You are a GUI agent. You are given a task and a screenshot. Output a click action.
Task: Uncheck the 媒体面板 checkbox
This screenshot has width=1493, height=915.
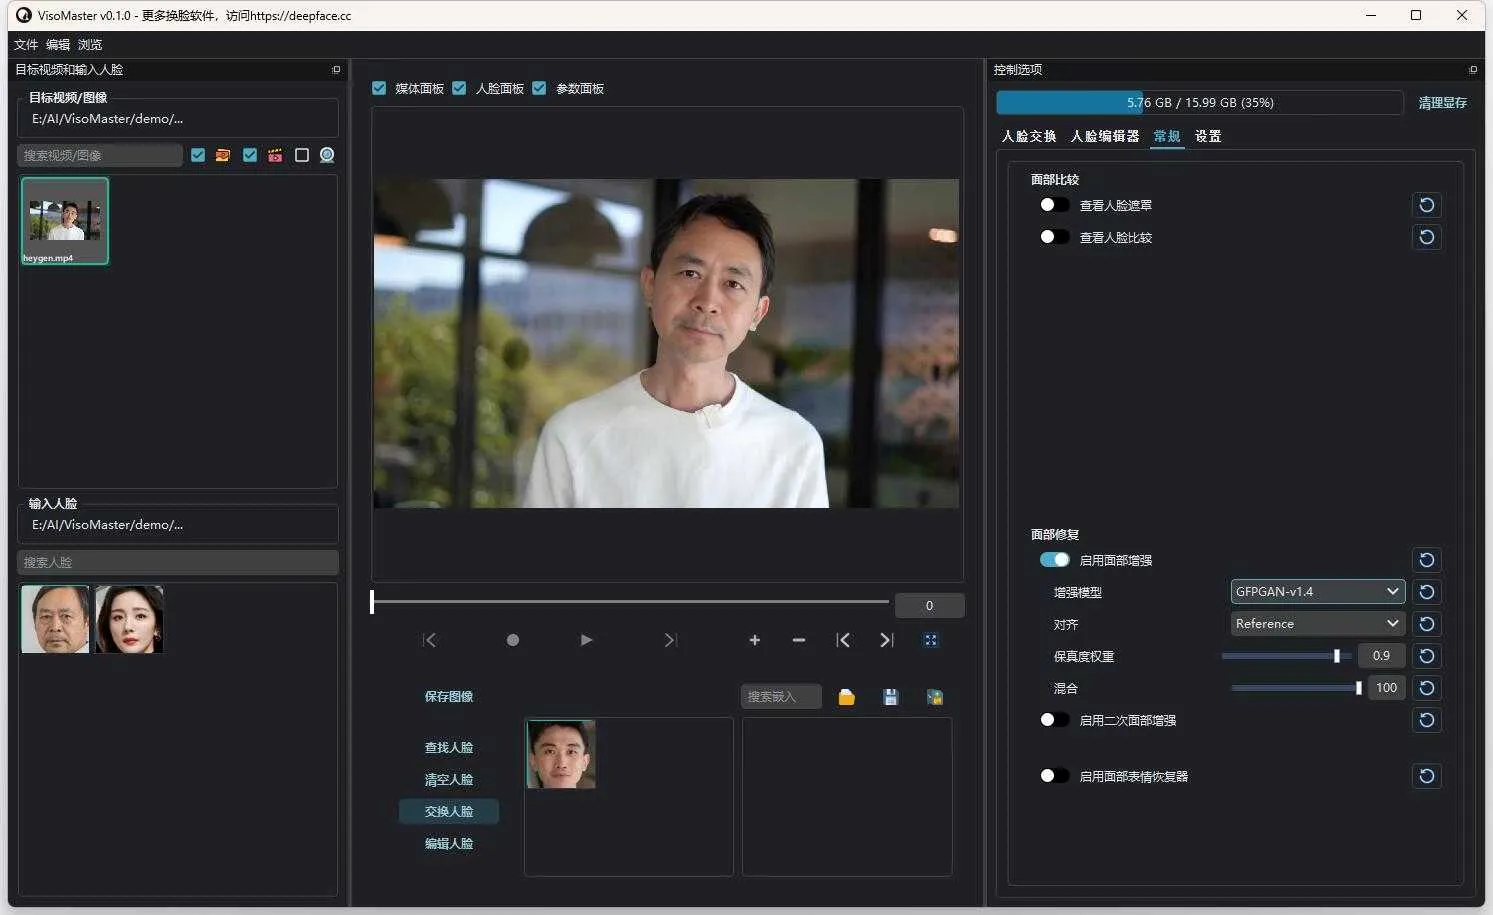coord(379,88)
